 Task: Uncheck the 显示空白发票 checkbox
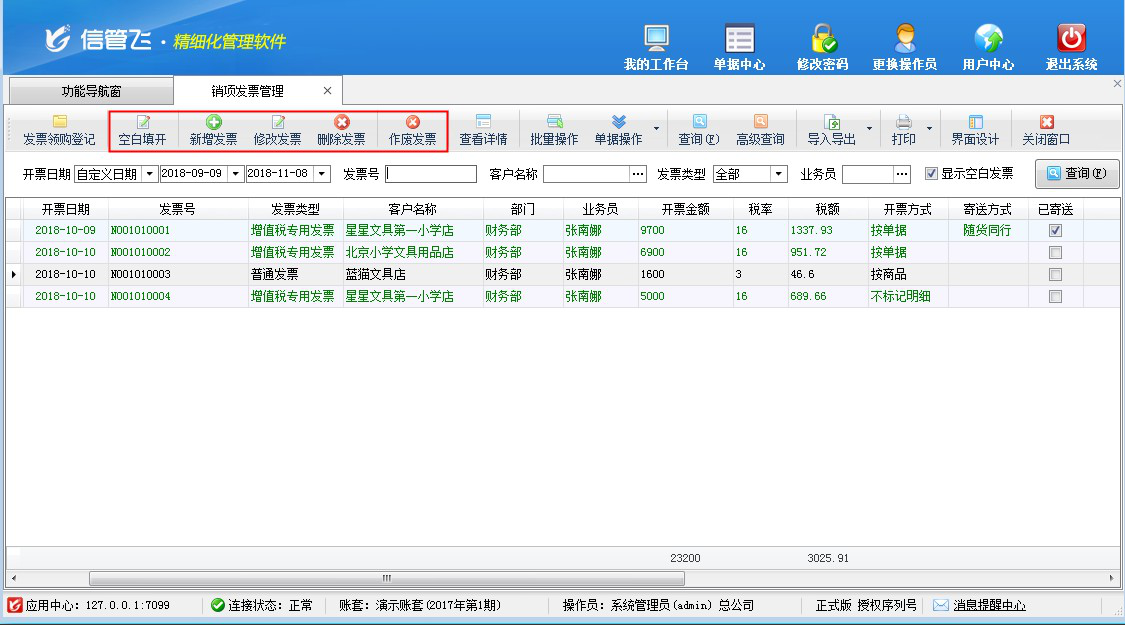pyautogui.click(x=931, y=174)
